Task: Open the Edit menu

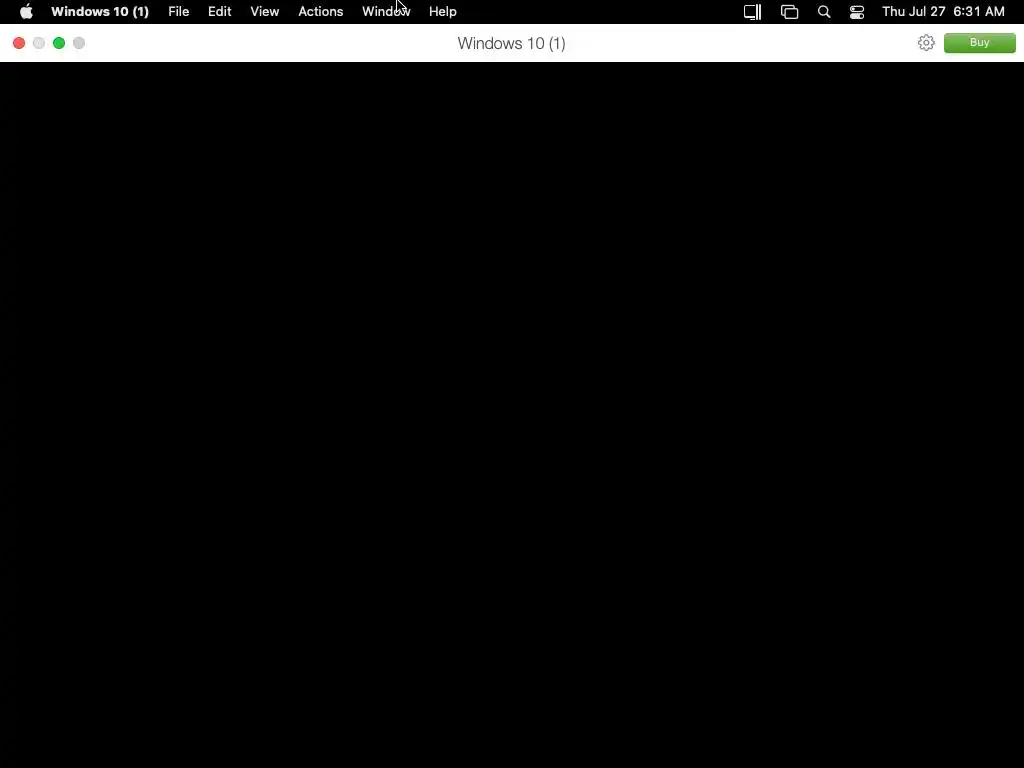Action: 219,12
